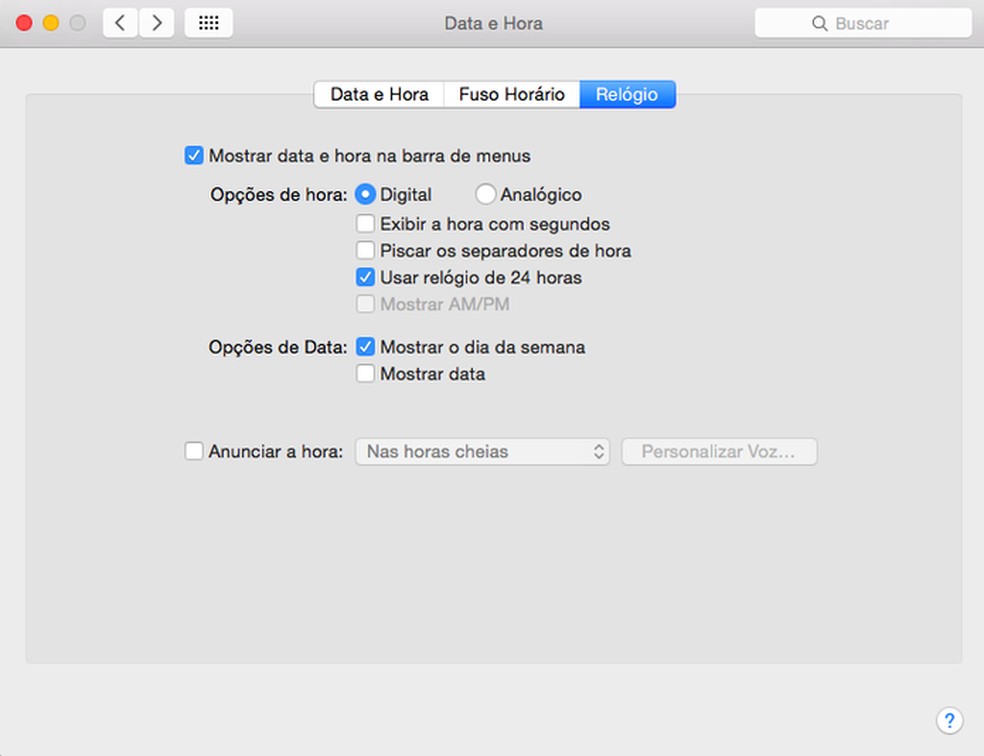This screenshot has height=756, width=984.
Task: Select the Relógio tab
Action: click(x=627, y=94)
